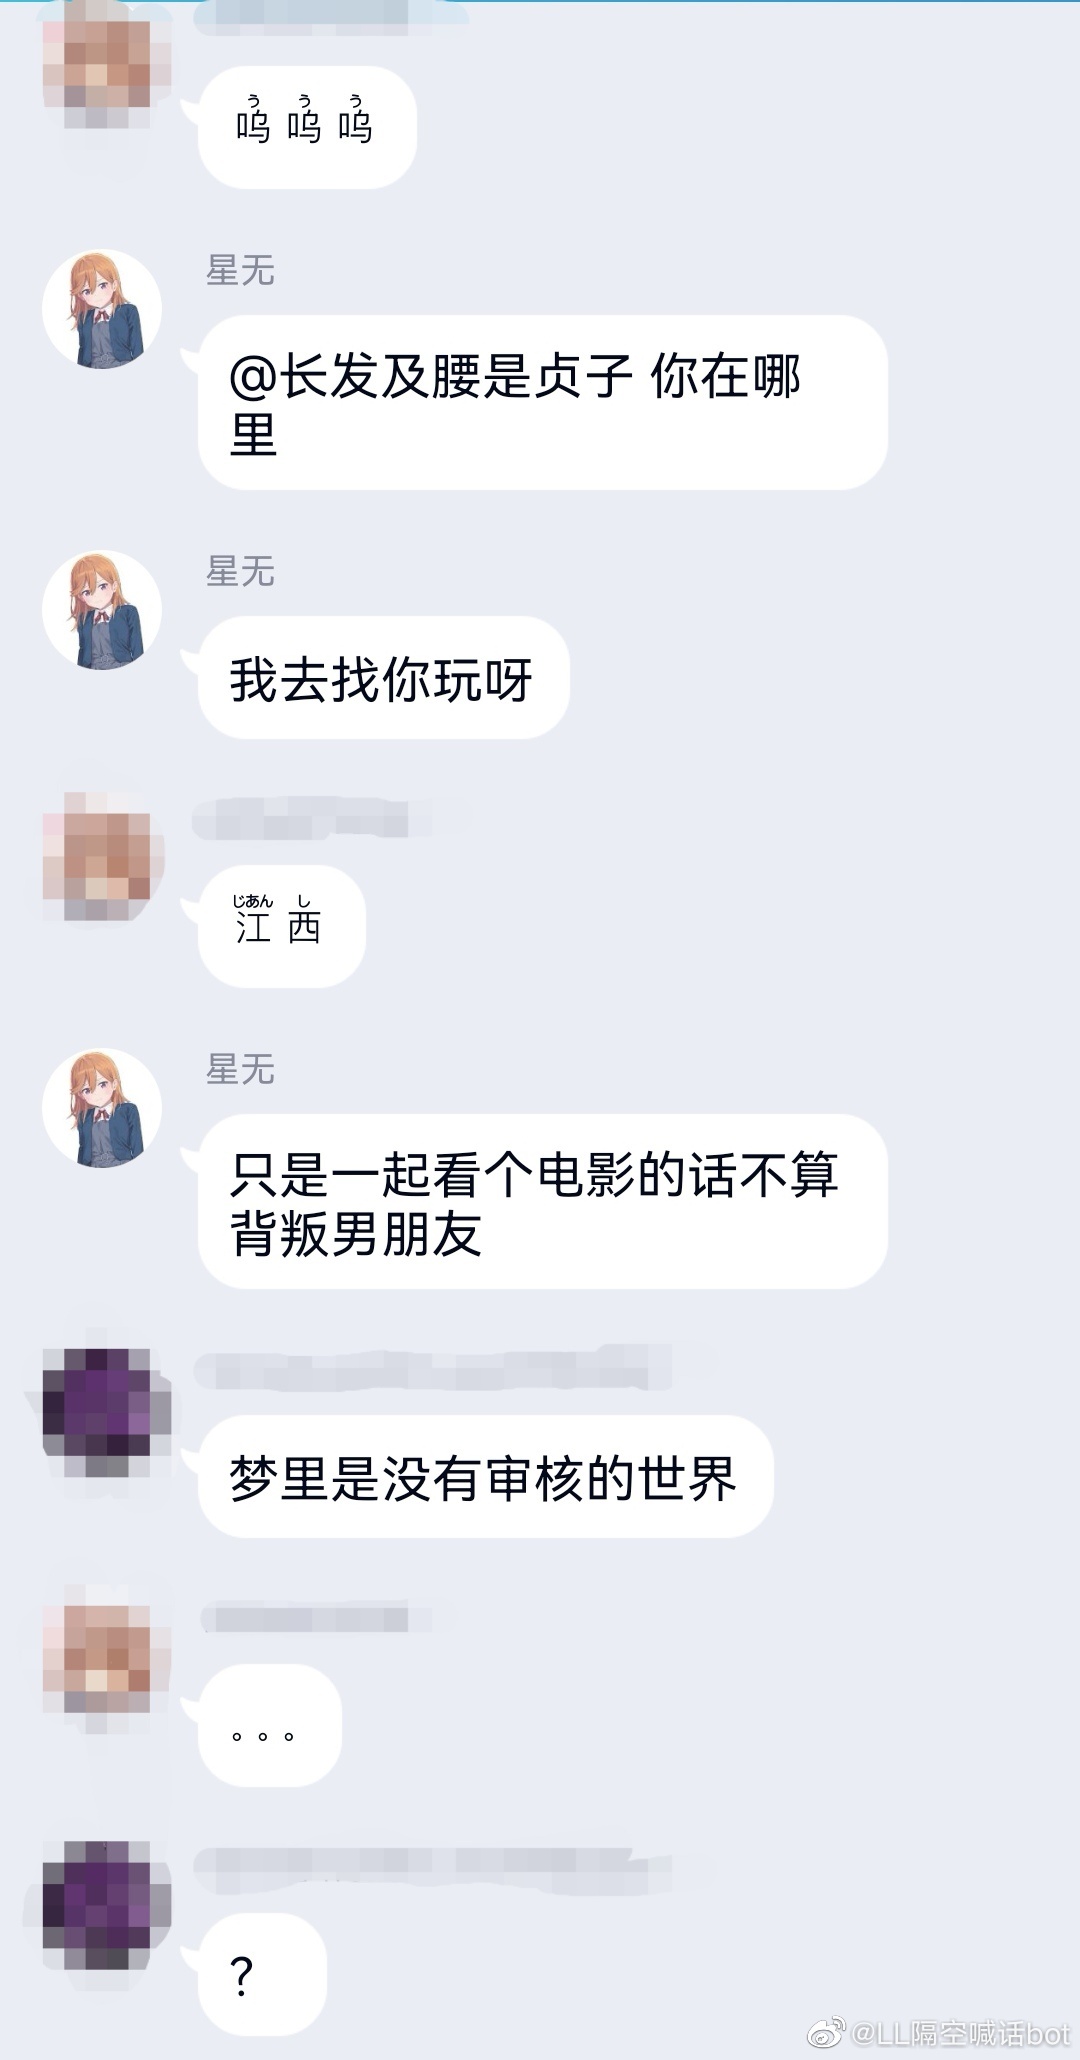
Task: Select the 。。。 message bubble
Action: click(x=269, y=1725)
